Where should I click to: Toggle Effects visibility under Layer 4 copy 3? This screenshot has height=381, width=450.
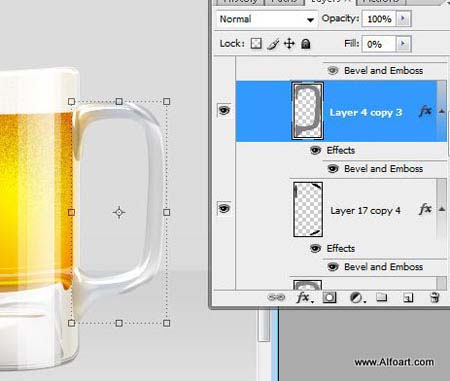click(x=315, y=150)
